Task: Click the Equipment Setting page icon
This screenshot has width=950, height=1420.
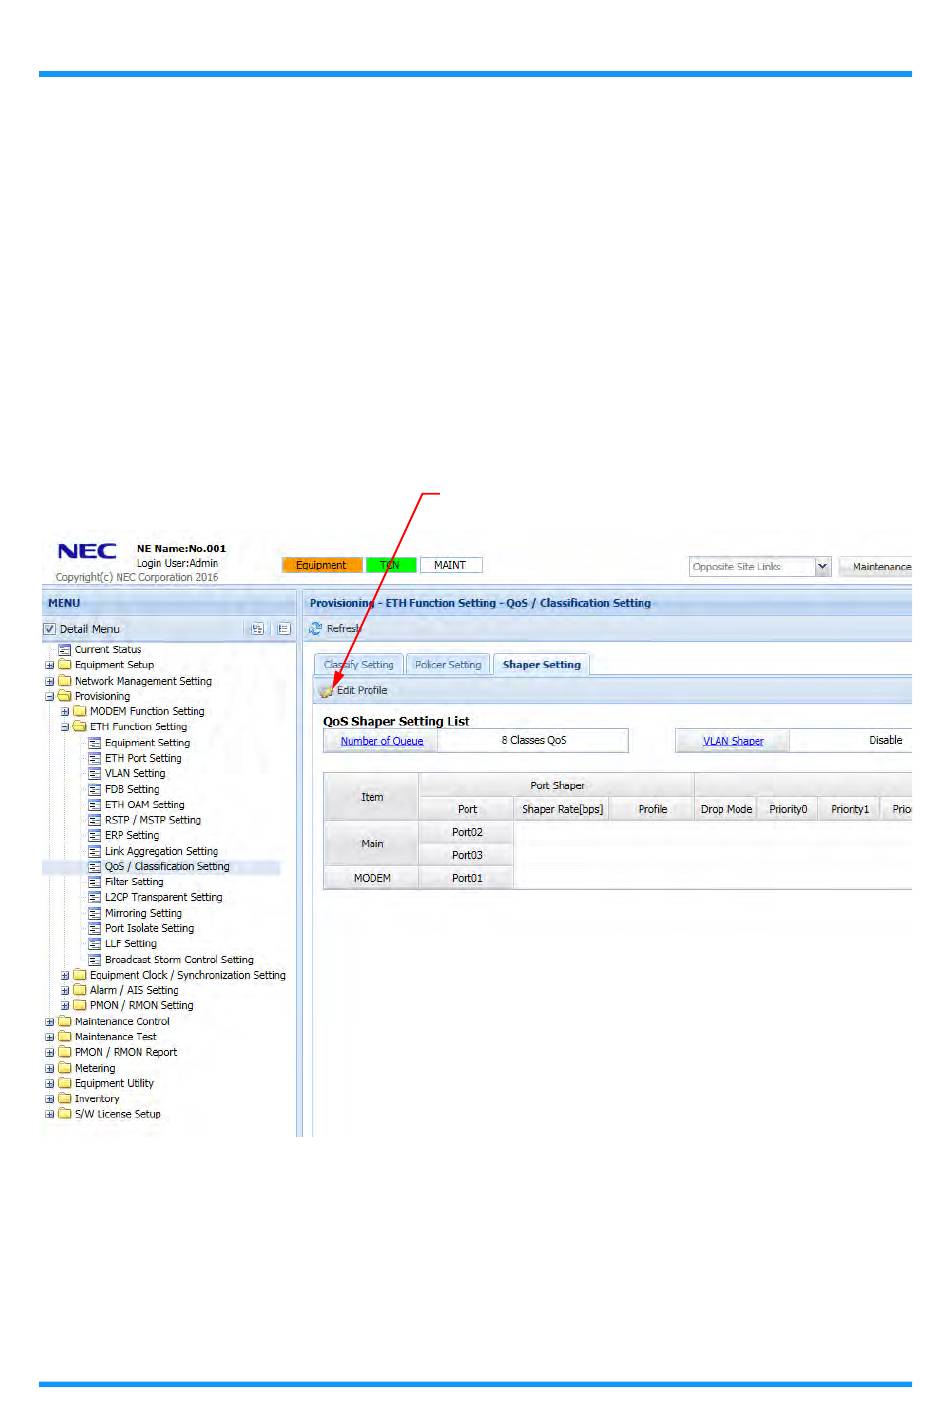Action: 95,743
